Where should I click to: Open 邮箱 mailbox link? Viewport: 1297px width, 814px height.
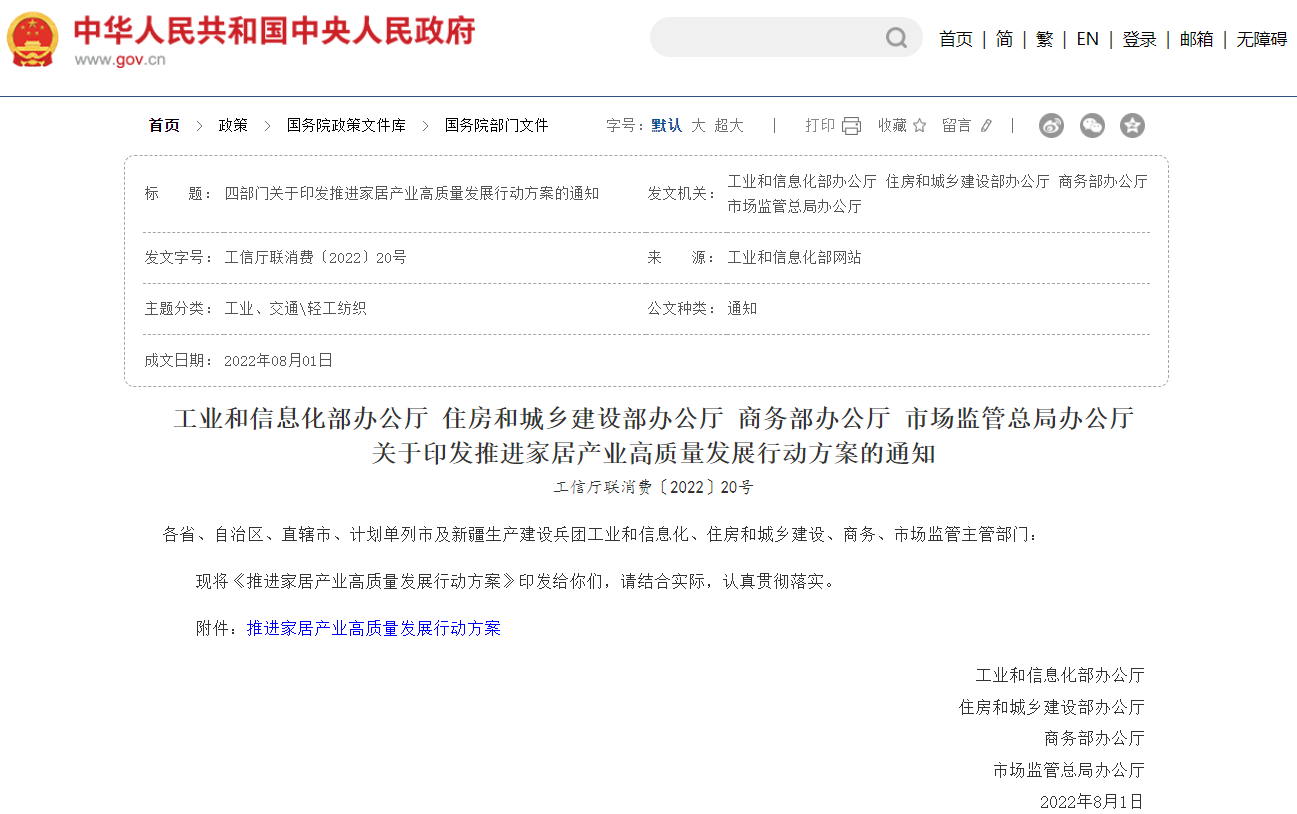point(1196,39)
